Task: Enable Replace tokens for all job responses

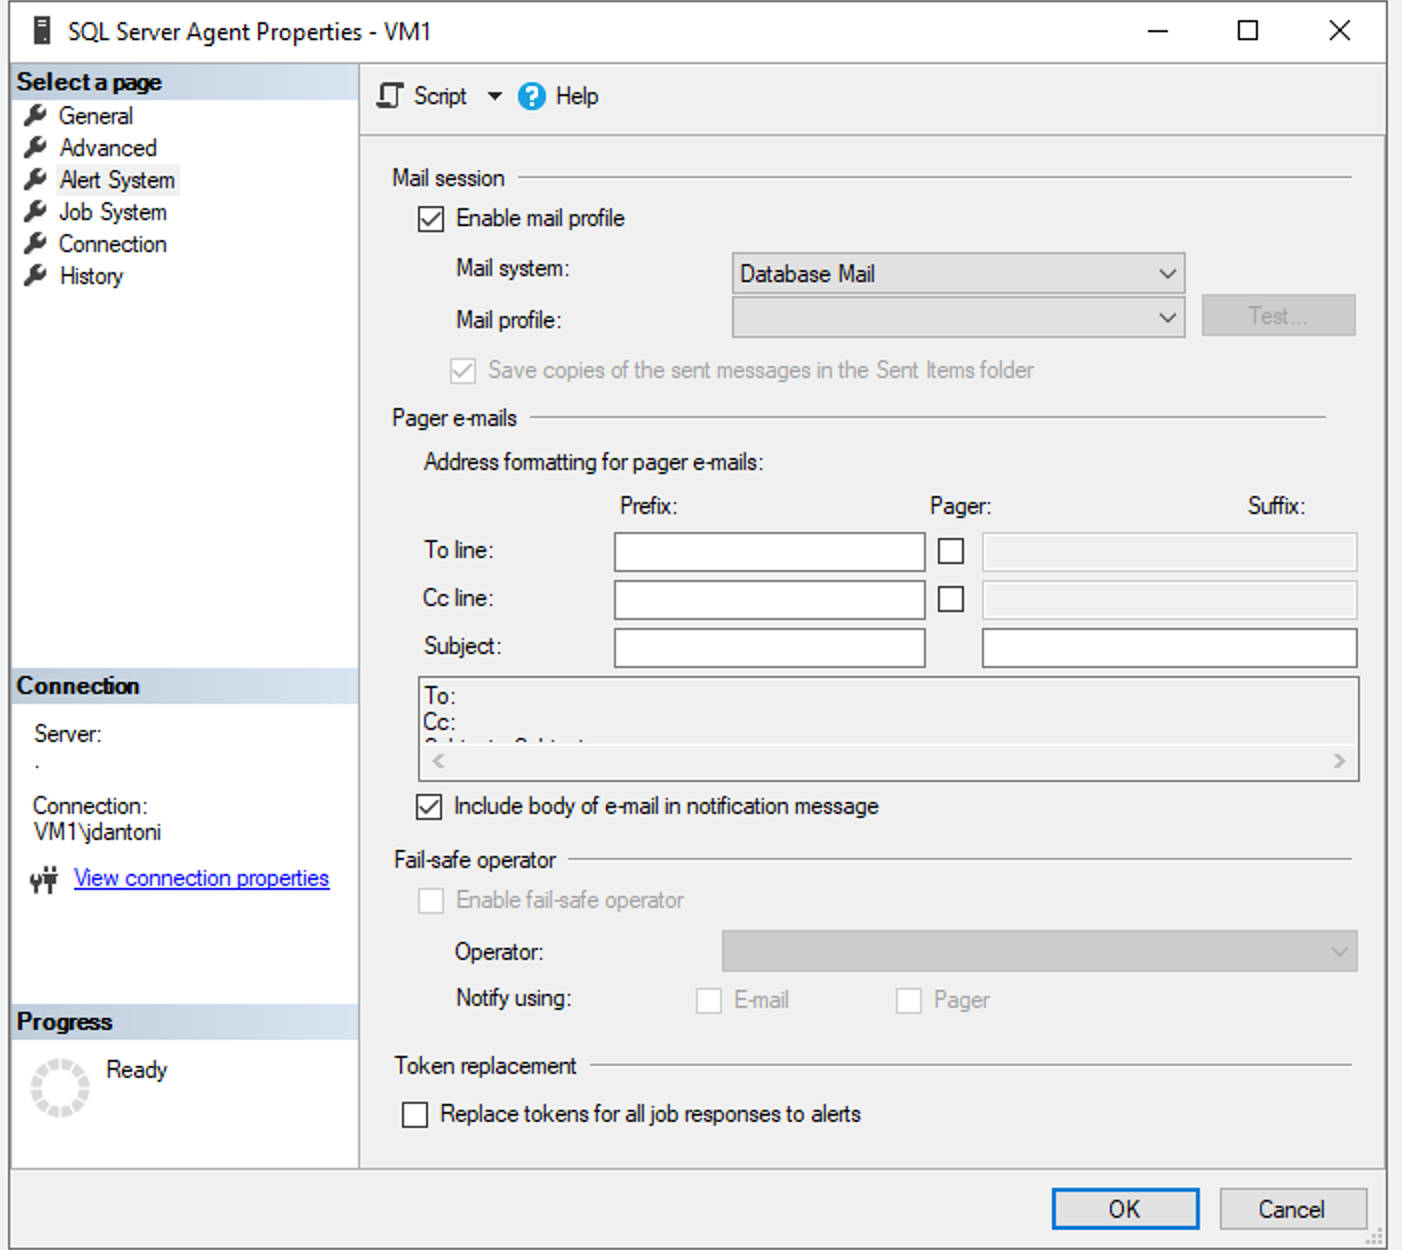Action: tap(414, 1114)
